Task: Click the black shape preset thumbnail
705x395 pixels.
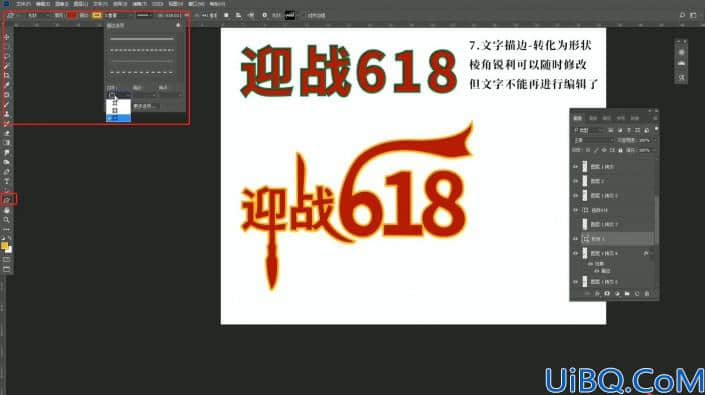Action: click(x=290, y=15)
